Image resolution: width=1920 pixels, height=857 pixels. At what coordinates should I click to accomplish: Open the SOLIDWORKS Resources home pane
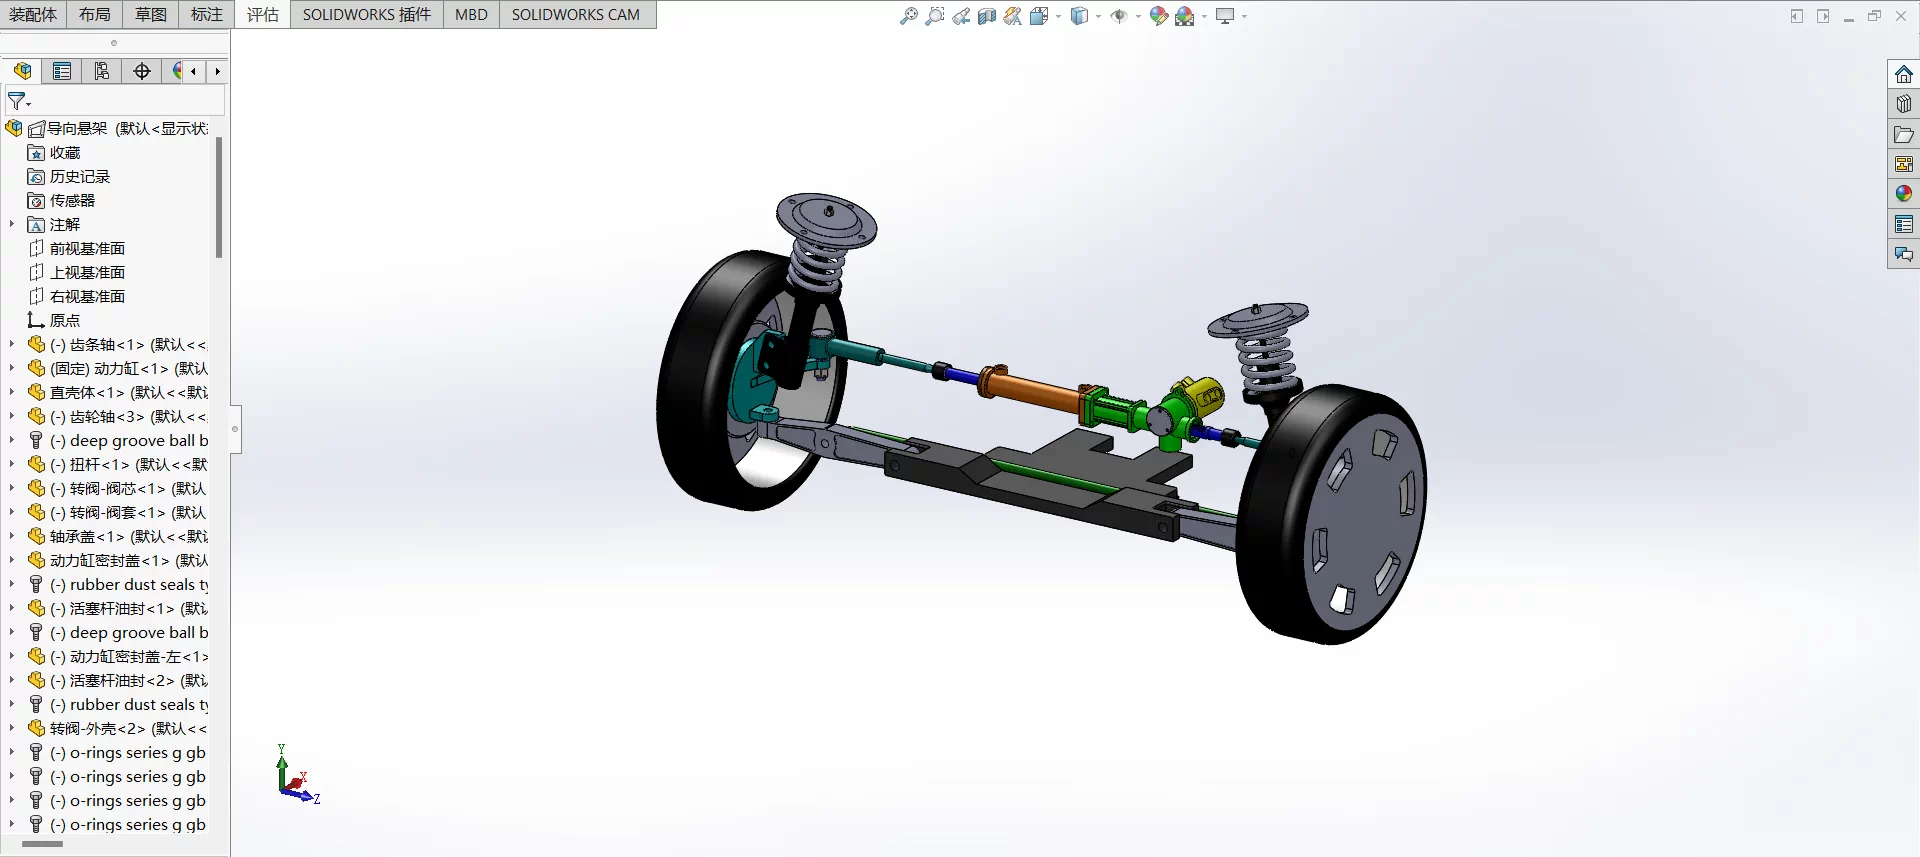click(1903, 74)
